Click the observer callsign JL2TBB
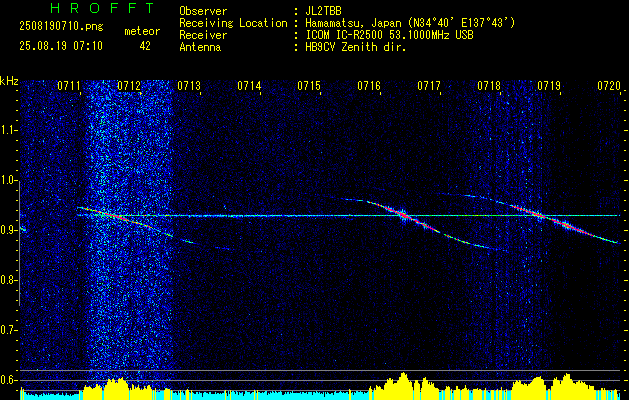 click(x=323, y=11)
